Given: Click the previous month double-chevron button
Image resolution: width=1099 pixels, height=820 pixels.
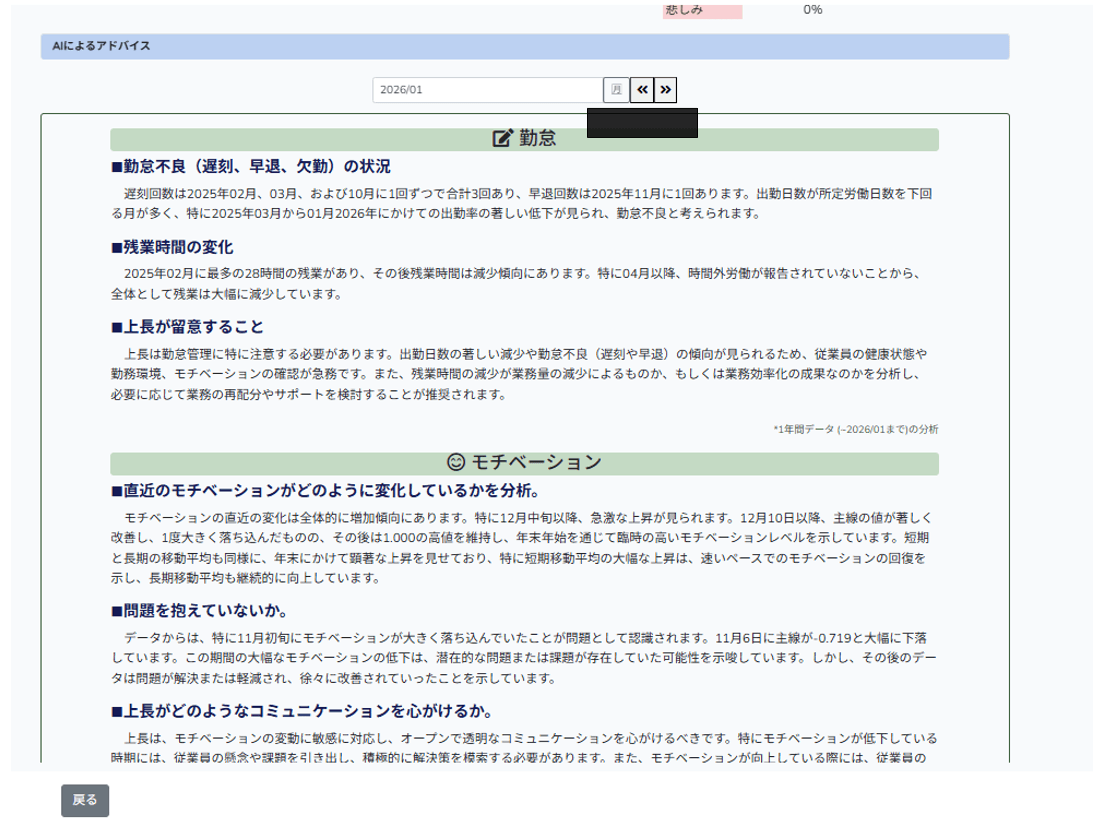Looking at the screenshot, I should tap(642, 90).
